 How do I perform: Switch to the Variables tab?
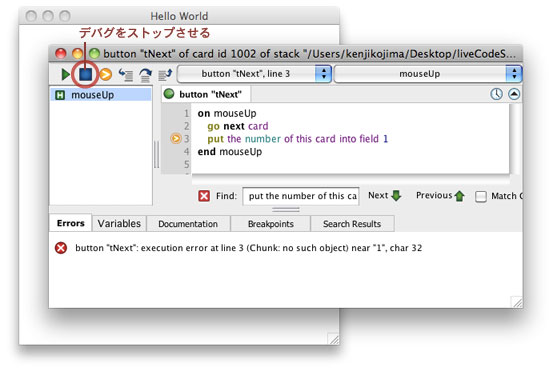[119, 223]
